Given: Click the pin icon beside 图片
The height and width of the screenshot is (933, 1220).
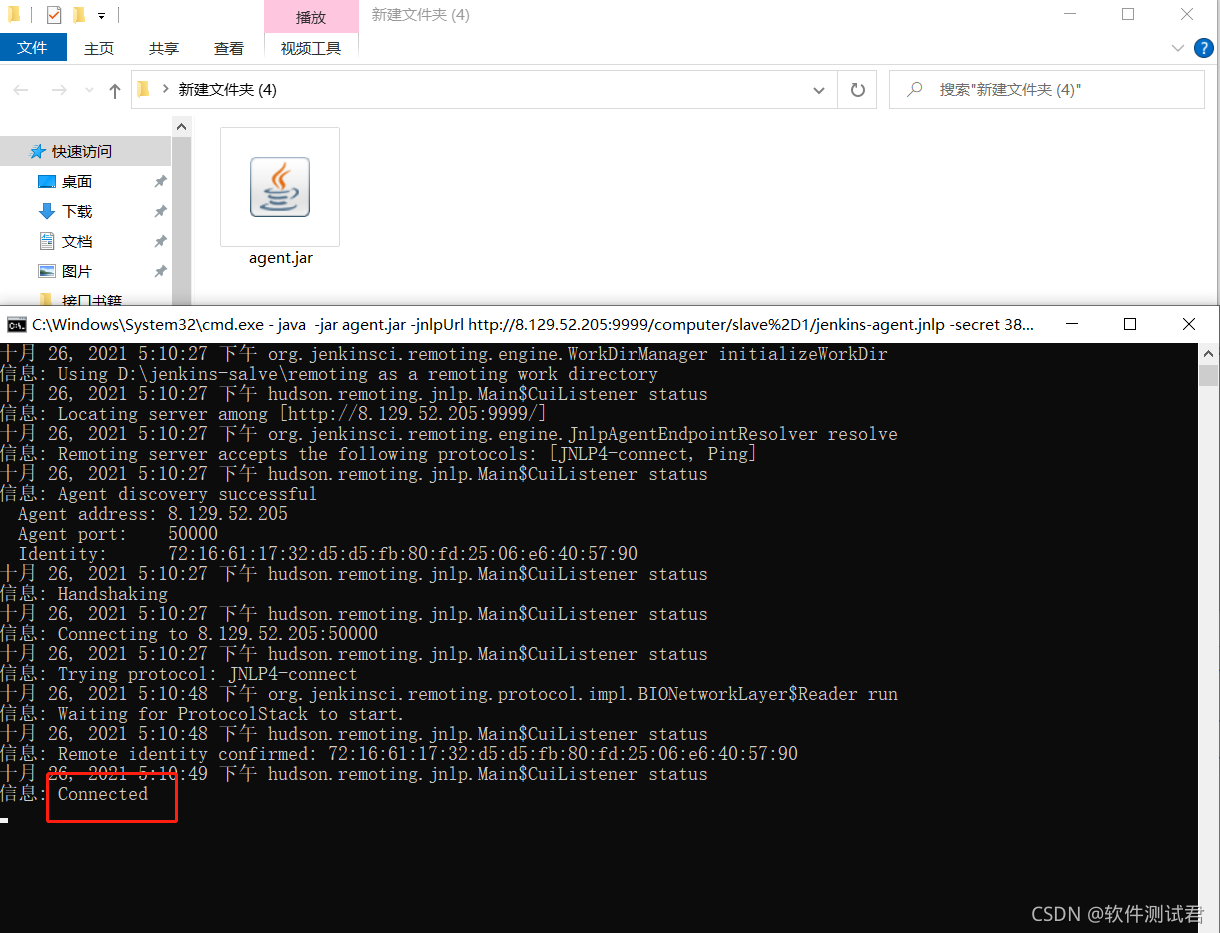Looking at the screenshot, I should pos(160,271).
